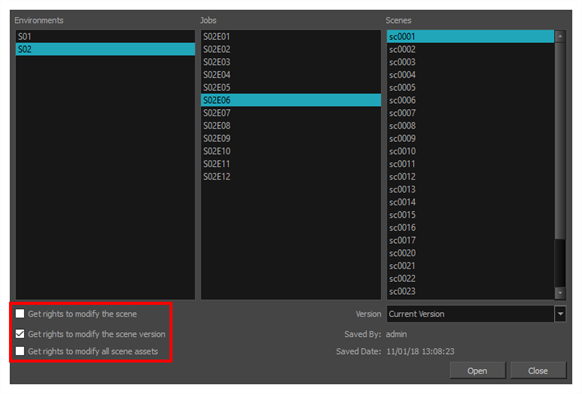
Task: Click the scrollbar down arrow in Scenes list
Action: pos(560,293)
